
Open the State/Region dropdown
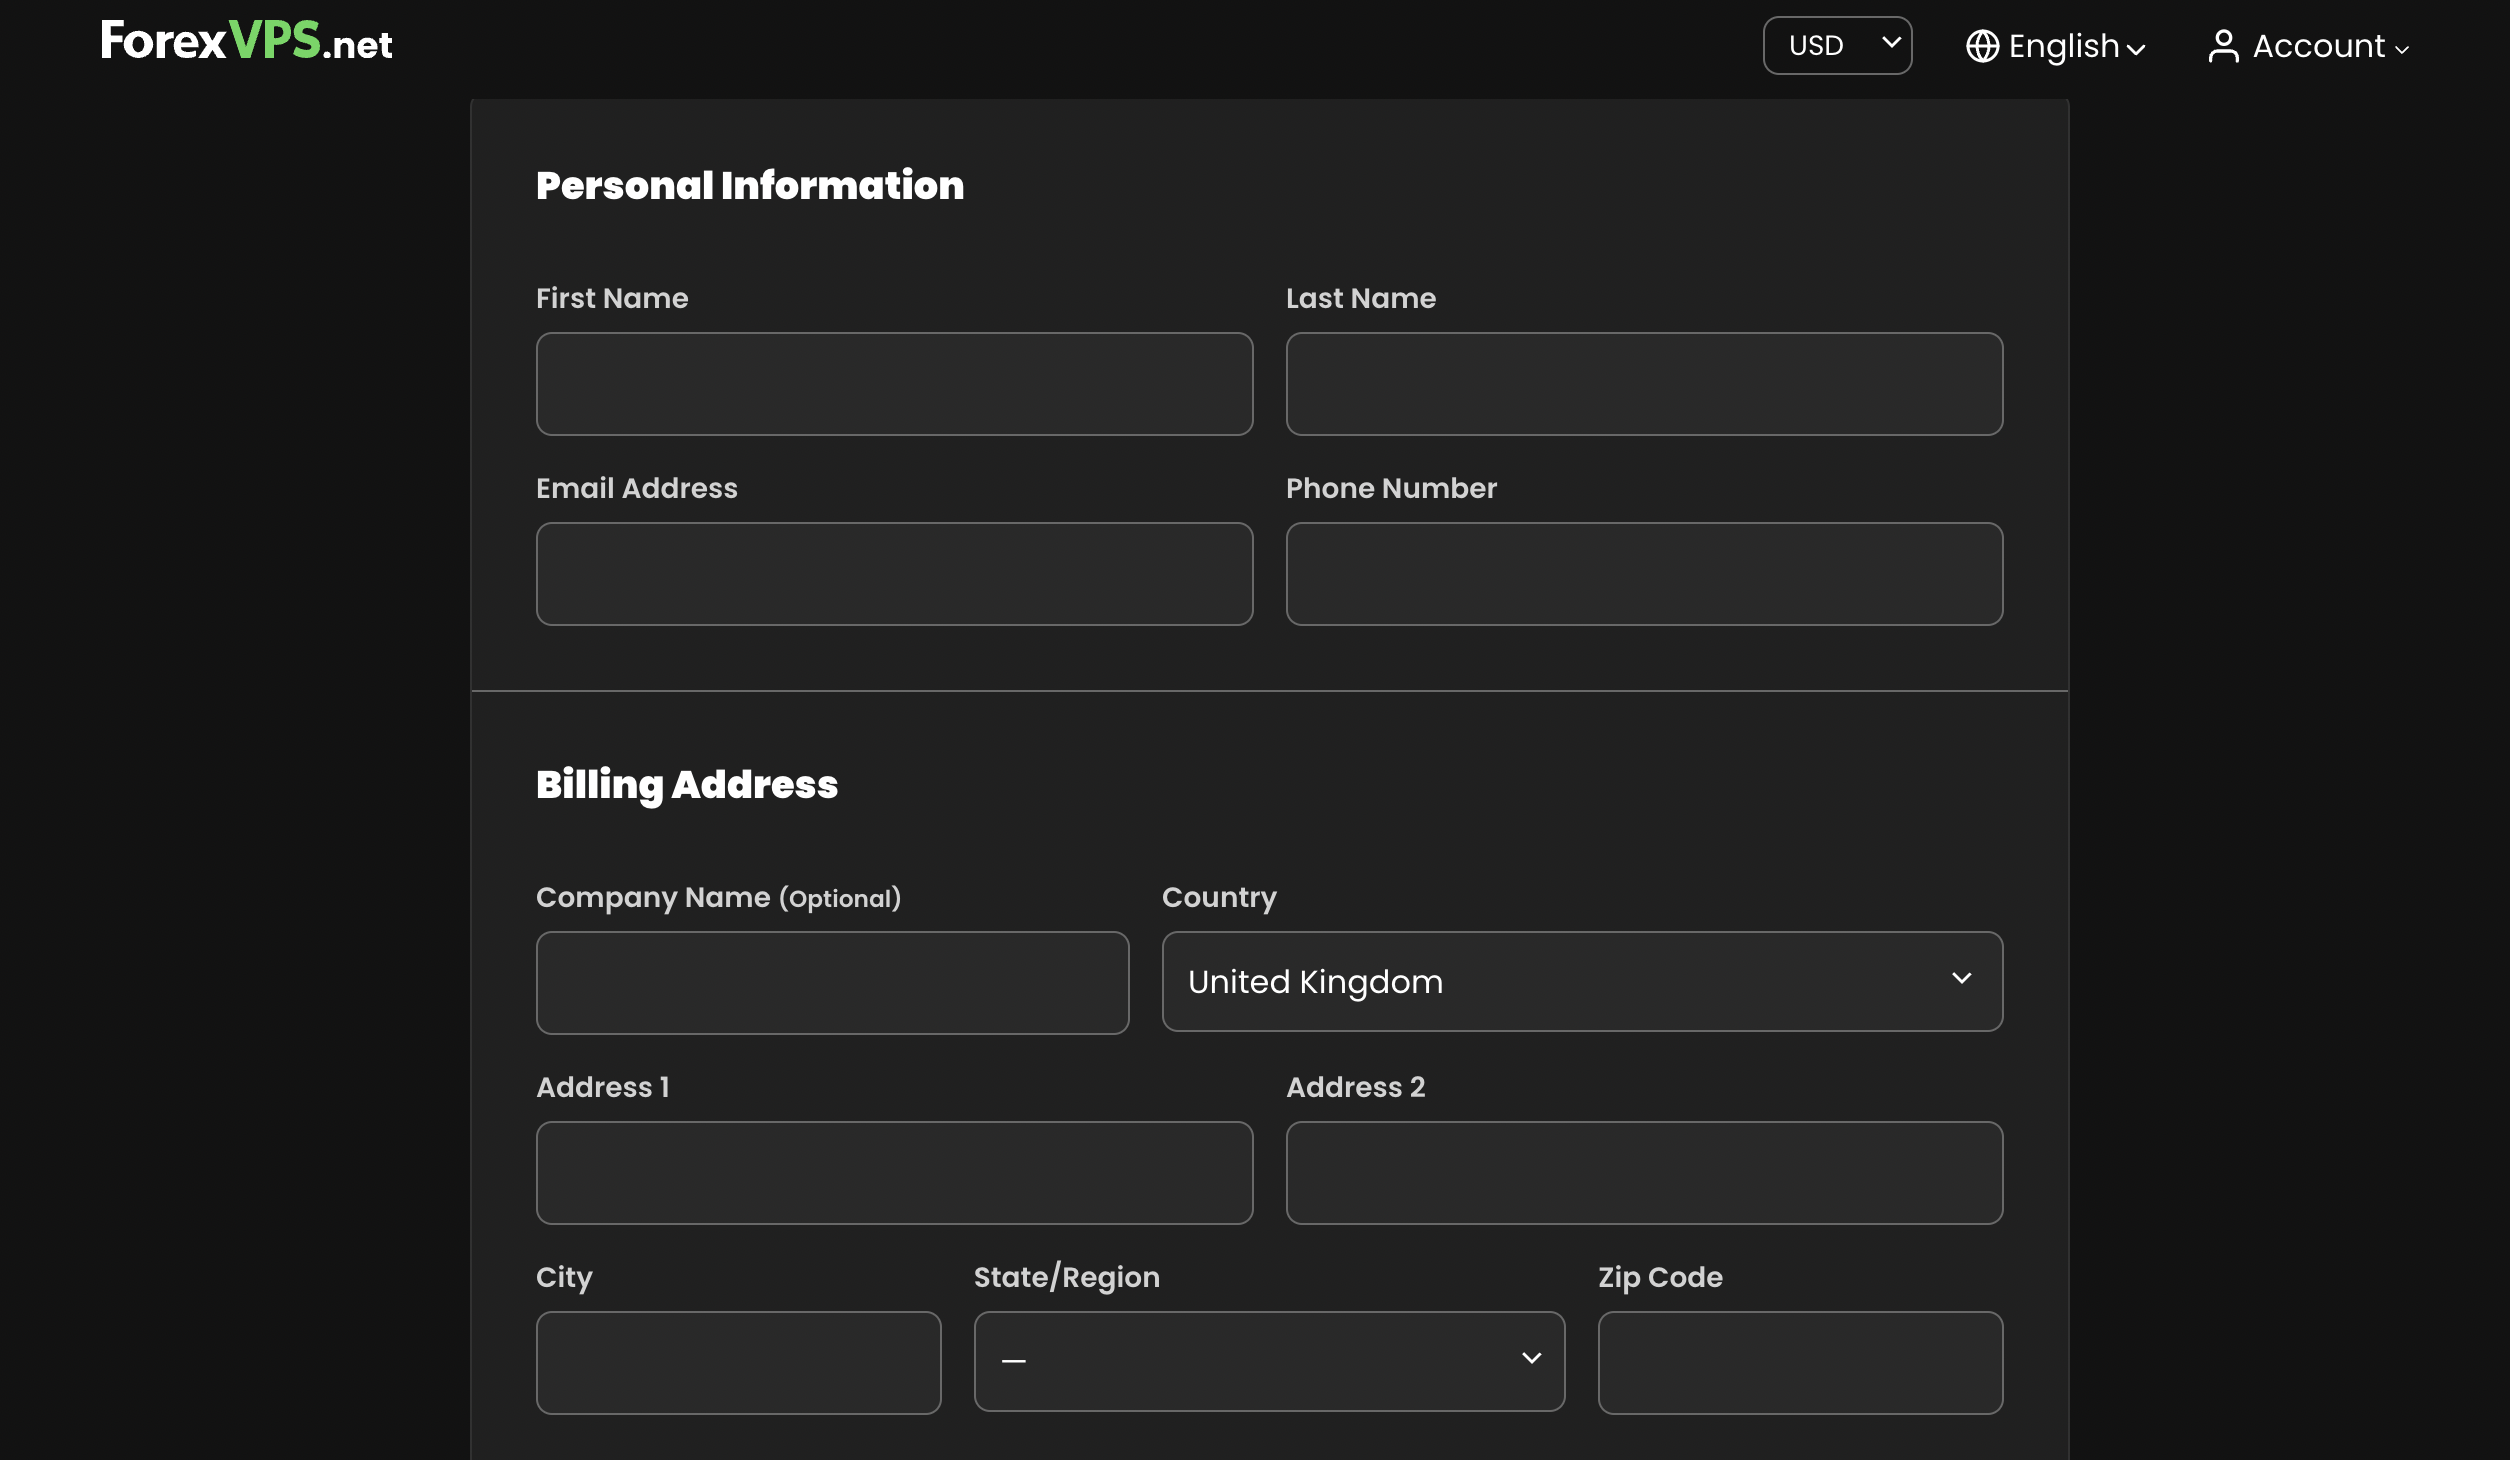click(1267, 1359)
